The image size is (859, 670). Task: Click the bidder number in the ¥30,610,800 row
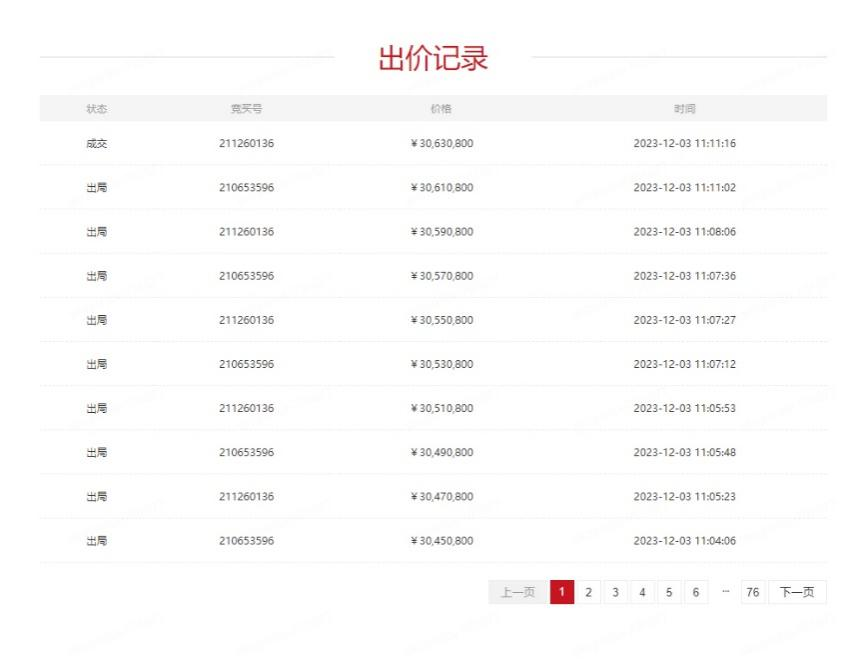pos(246,188)
